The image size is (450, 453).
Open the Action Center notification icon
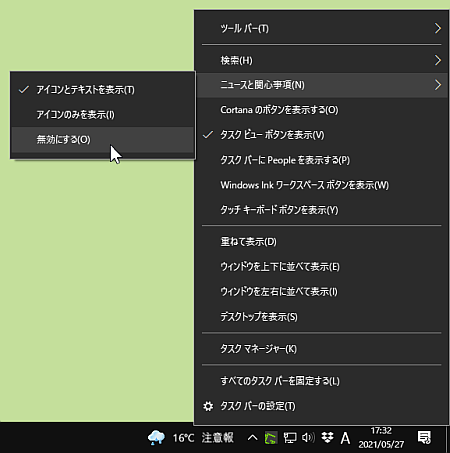(x=424, y=437)
